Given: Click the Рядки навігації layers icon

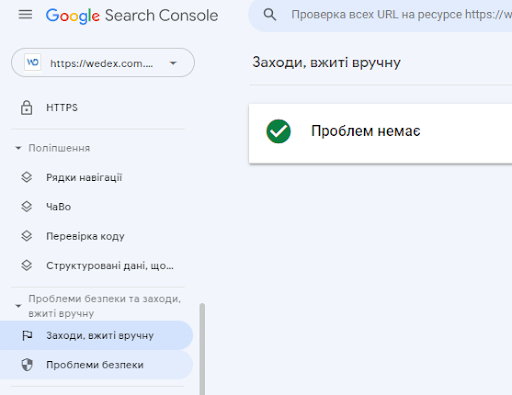Looking at the screenshot, I should pos(27,177).
